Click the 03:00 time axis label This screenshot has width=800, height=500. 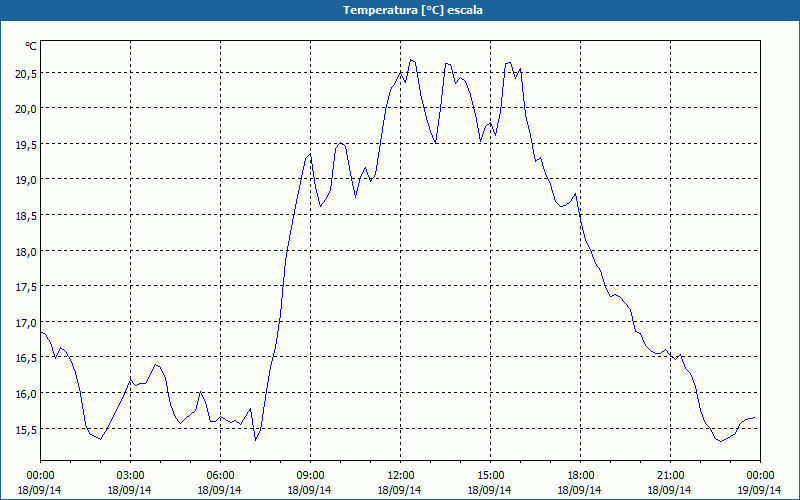[130, 476]
